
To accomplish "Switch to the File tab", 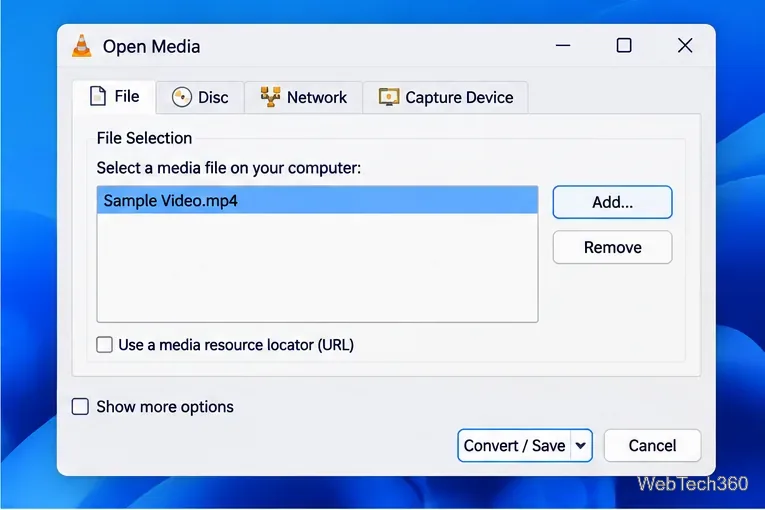I will coord(115,97).
